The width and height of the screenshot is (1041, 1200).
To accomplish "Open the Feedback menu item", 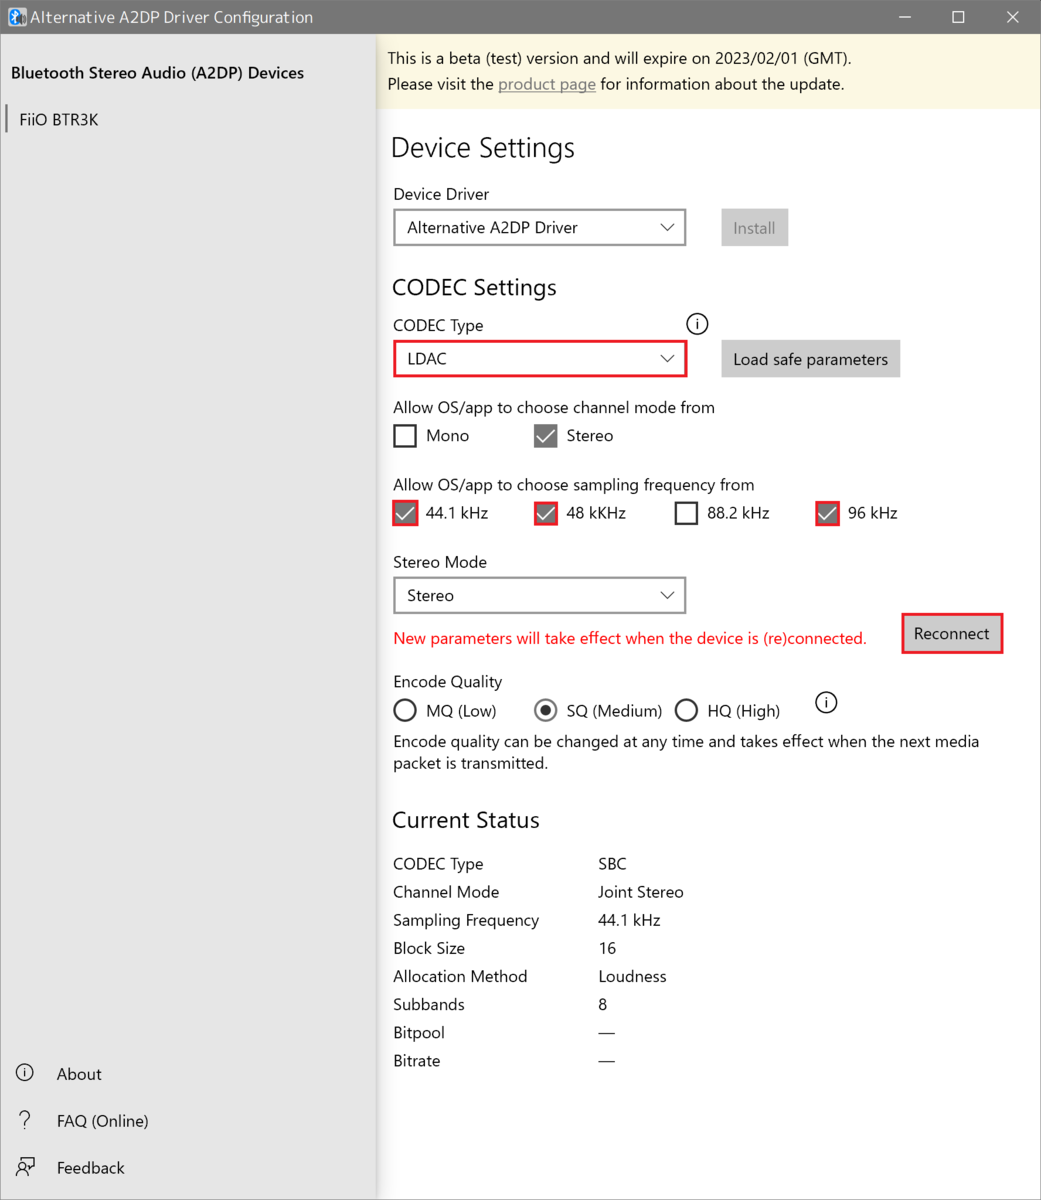I will (90, 1168).
